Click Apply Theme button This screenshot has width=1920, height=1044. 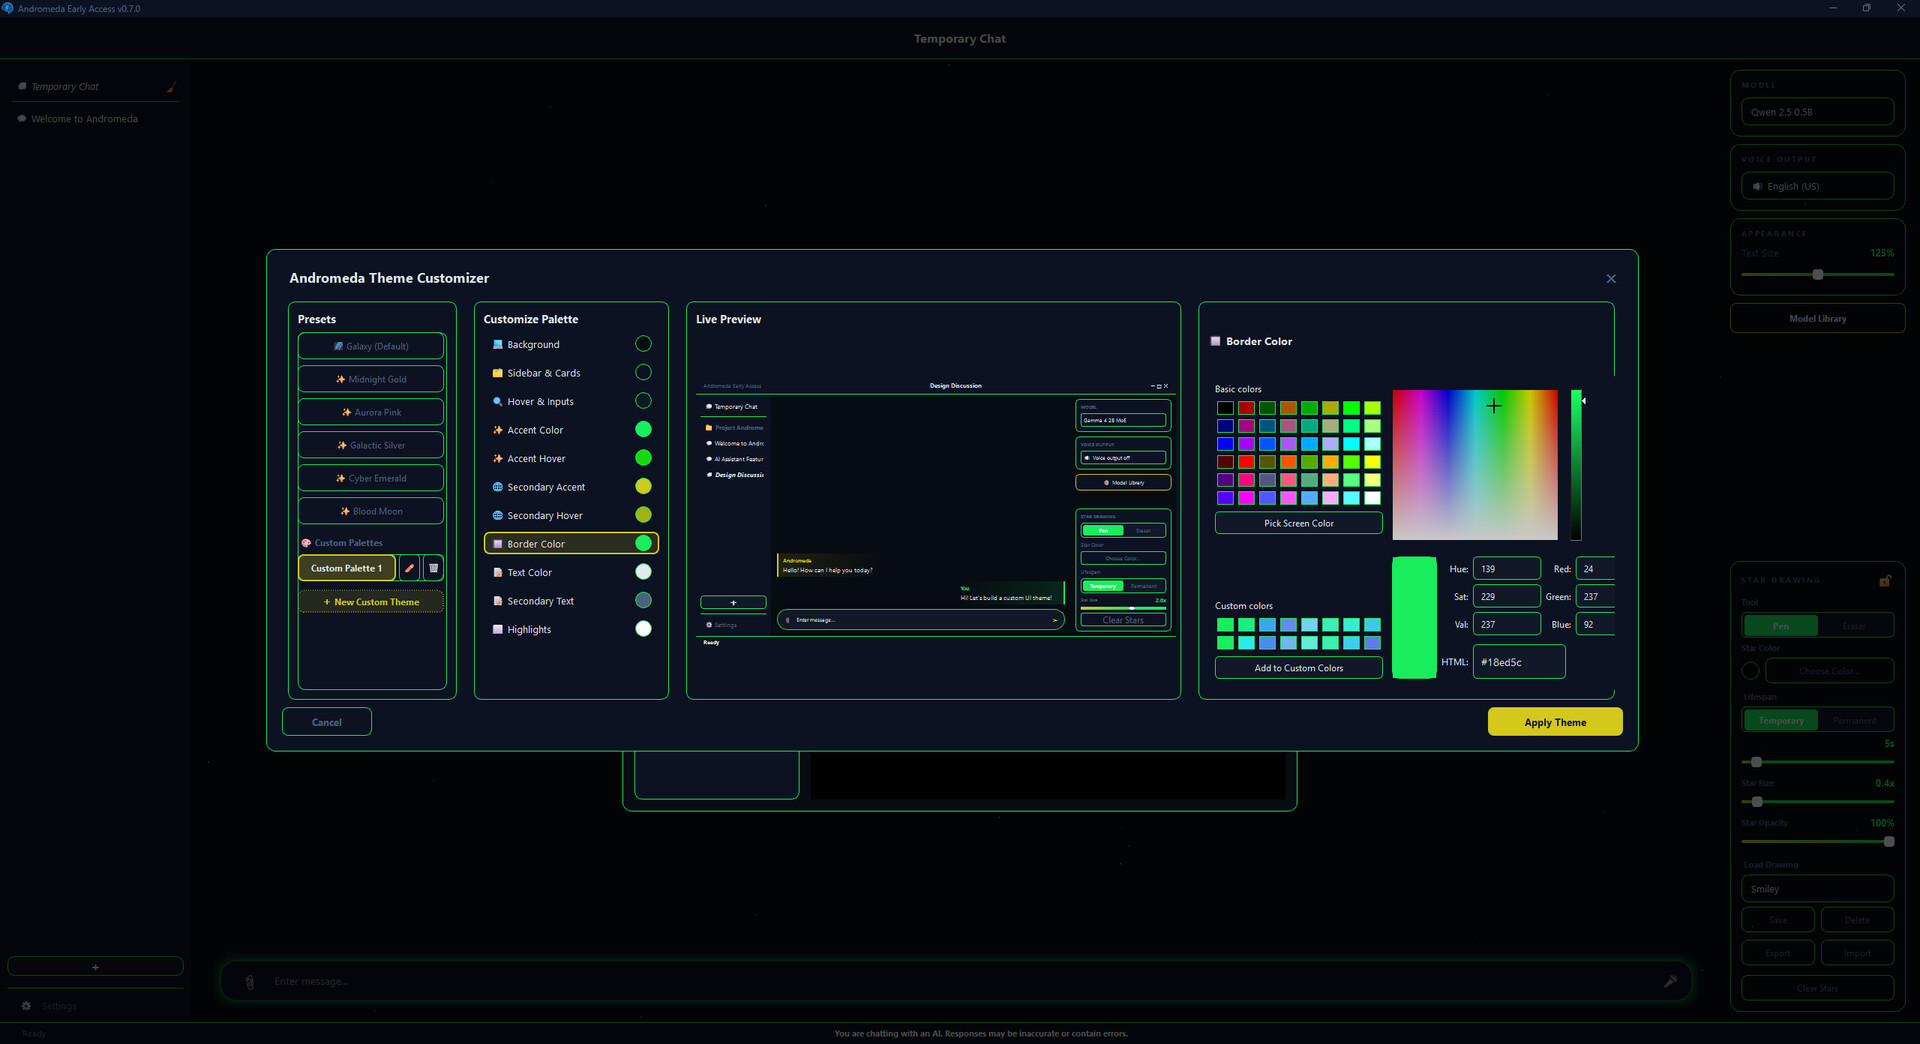tap(1555, 722)
